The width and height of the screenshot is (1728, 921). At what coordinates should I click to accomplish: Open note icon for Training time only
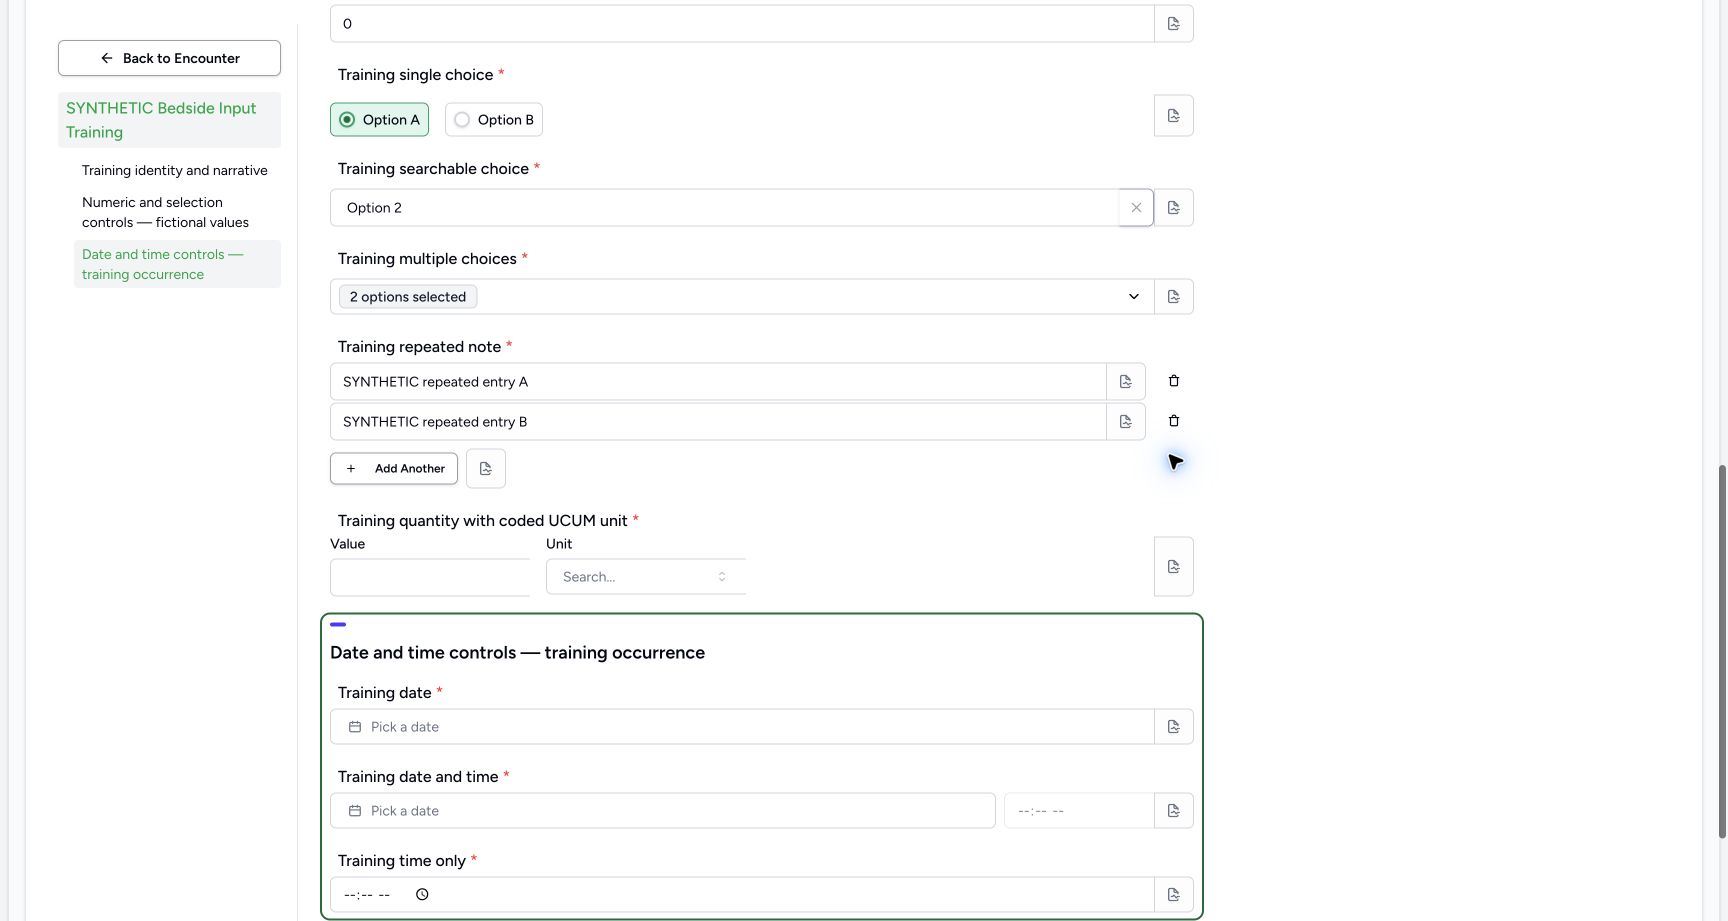pos(1174,895)
